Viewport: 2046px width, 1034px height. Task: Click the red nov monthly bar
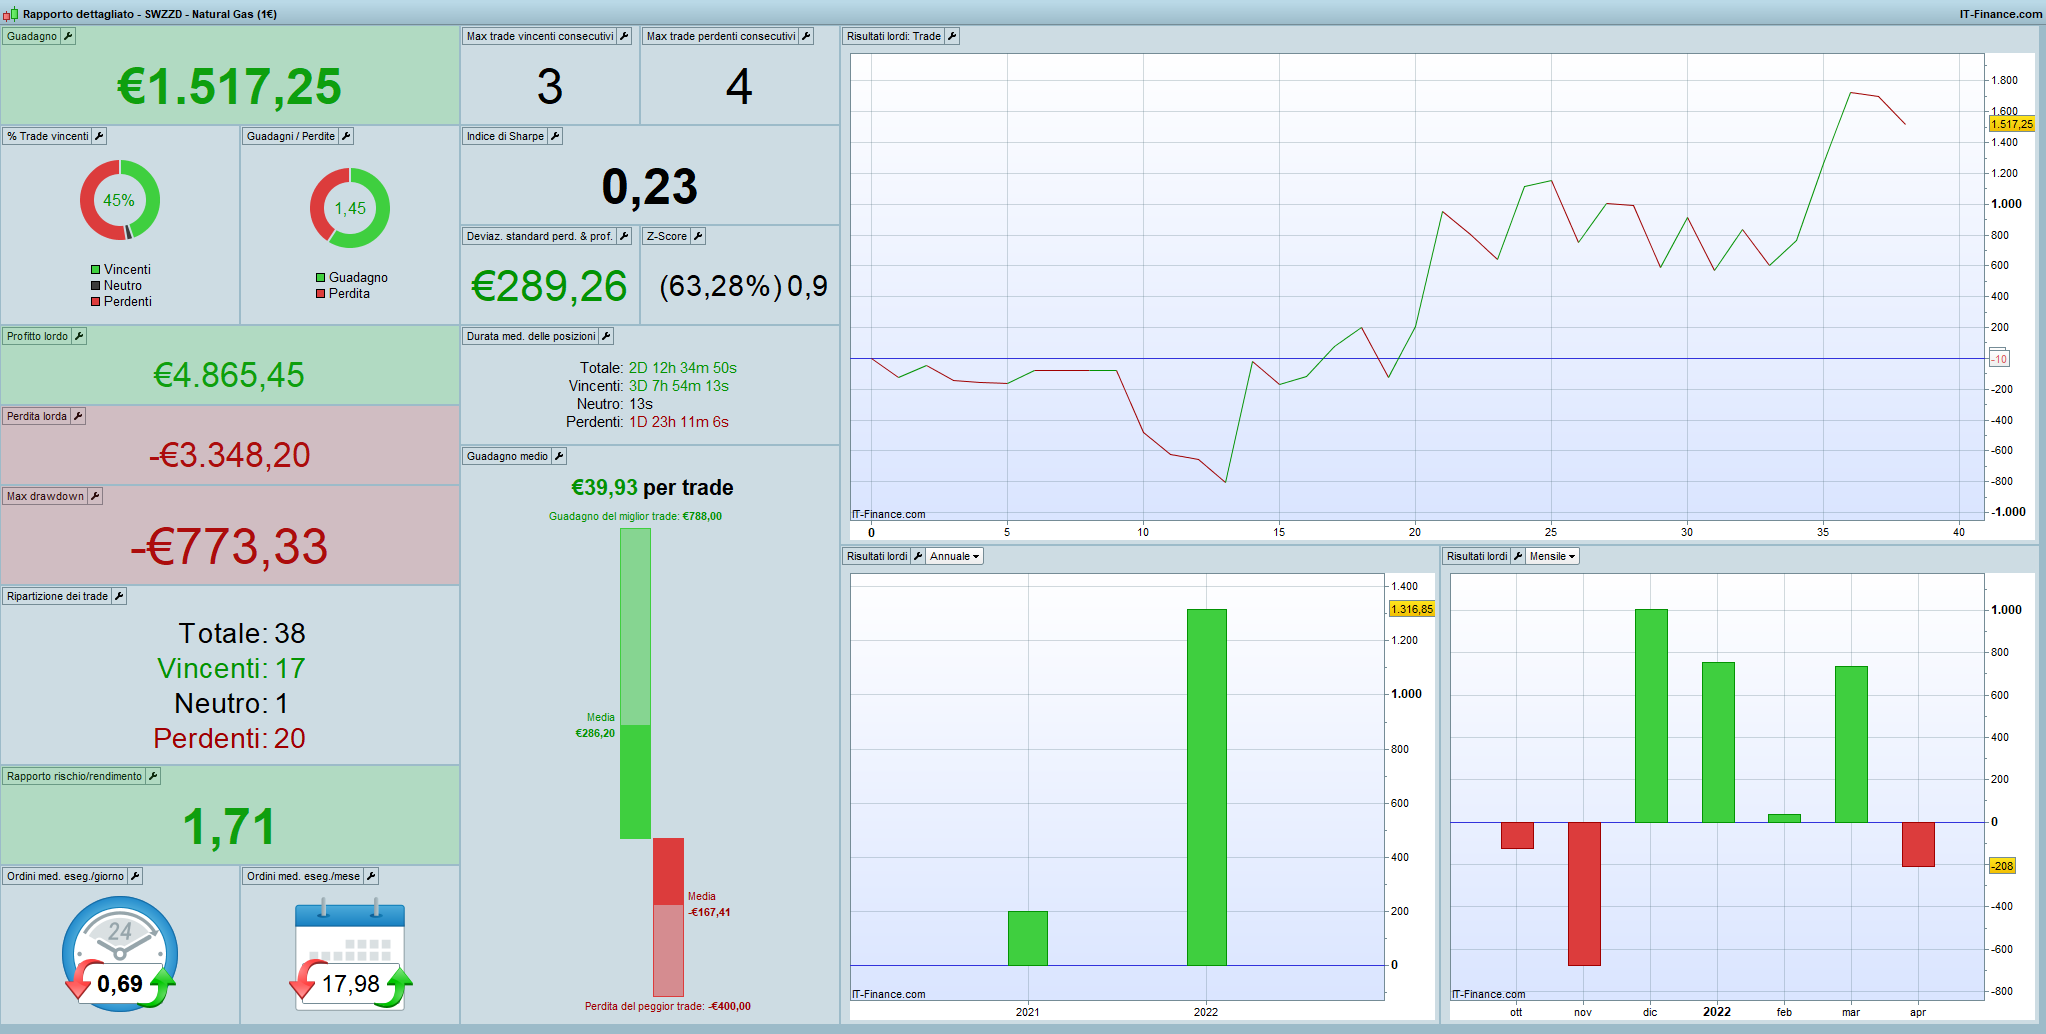[1584, 894]
